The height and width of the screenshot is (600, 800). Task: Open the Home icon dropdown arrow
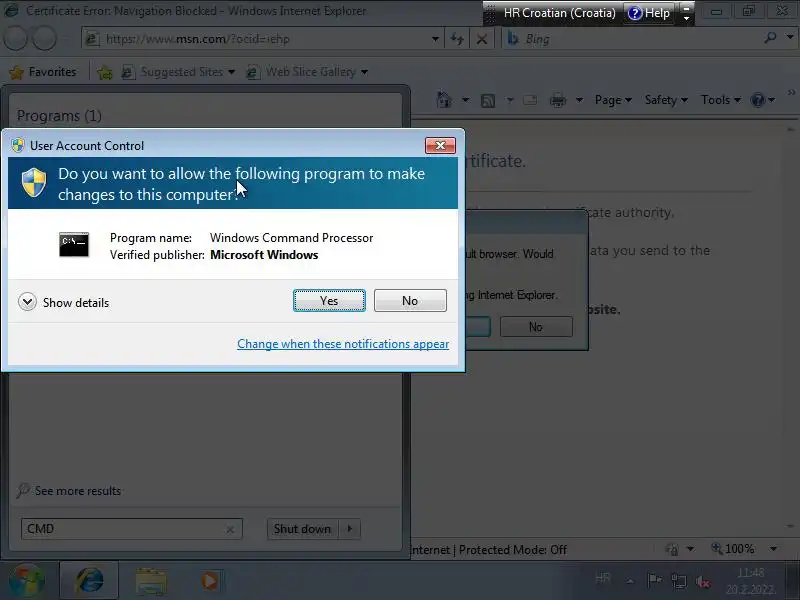pos(465,100)
